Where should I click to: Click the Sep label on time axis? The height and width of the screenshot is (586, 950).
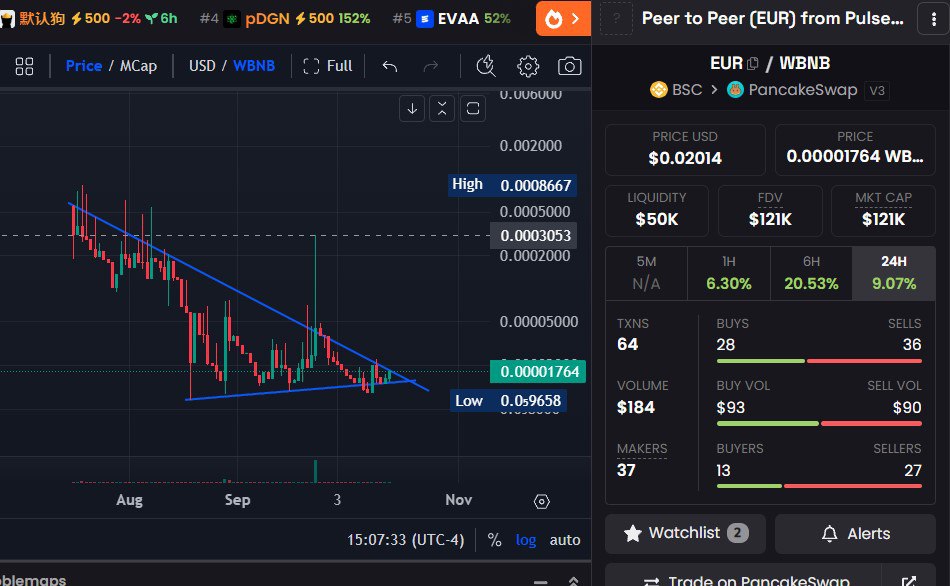[238, 500]
